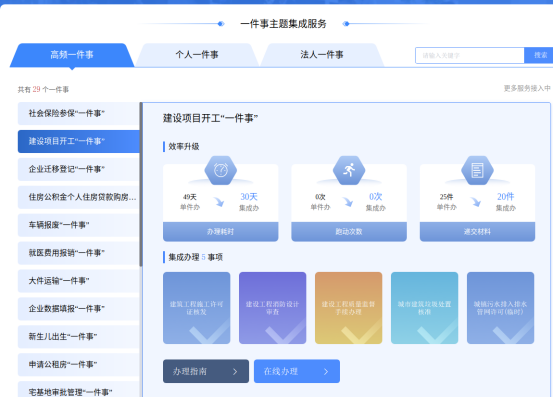Click the 一件事主题集成服务 page title
The image size is (554, 397).
[x=283, y=24]
